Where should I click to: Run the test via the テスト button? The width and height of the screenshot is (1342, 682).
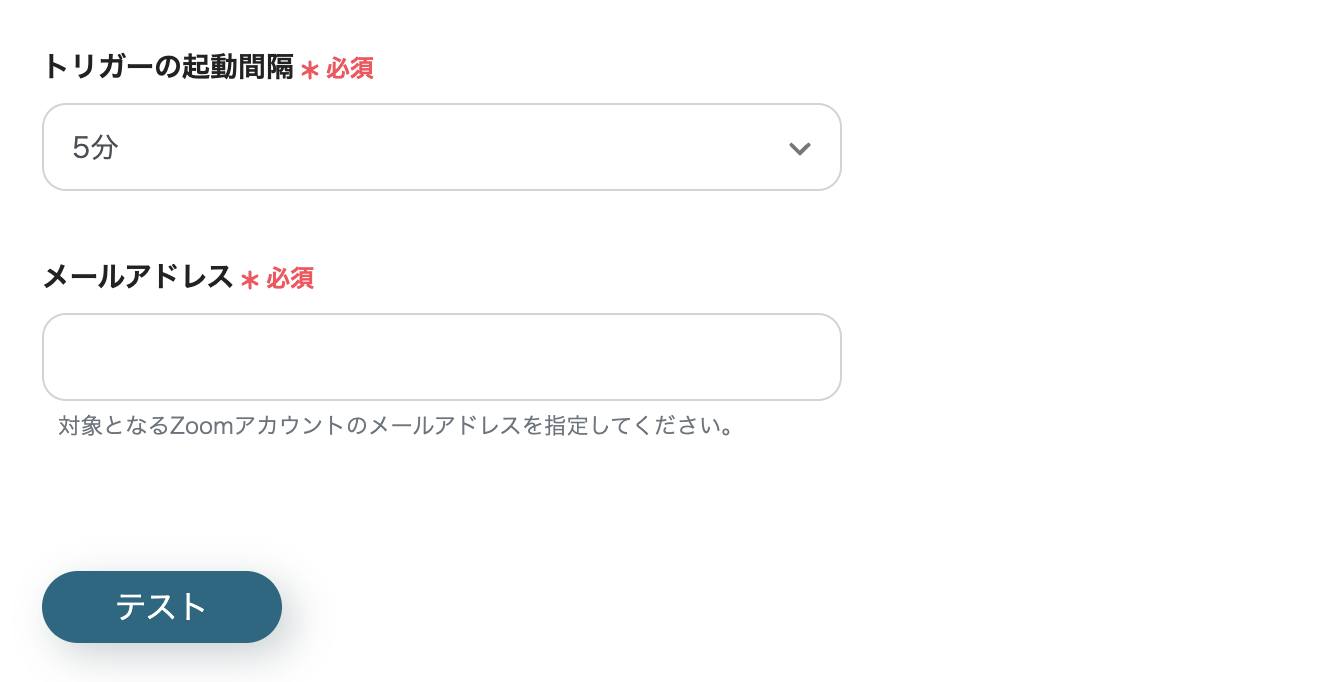161,606
